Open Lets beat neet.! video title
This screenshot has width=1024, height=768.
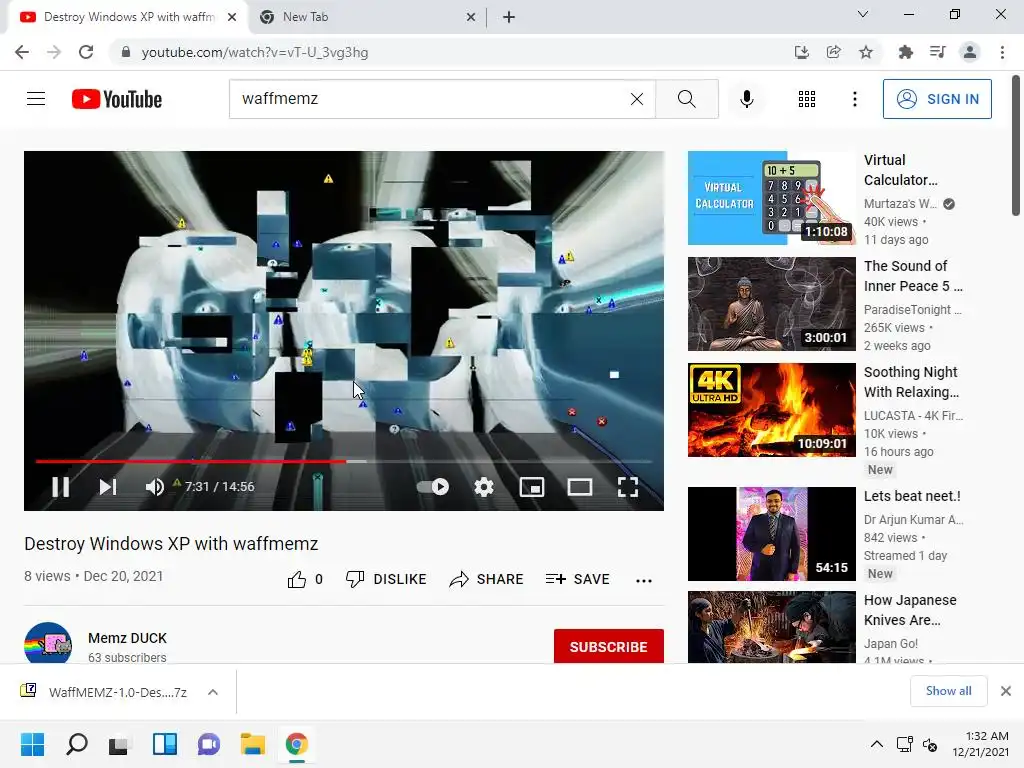click(912, 496)
